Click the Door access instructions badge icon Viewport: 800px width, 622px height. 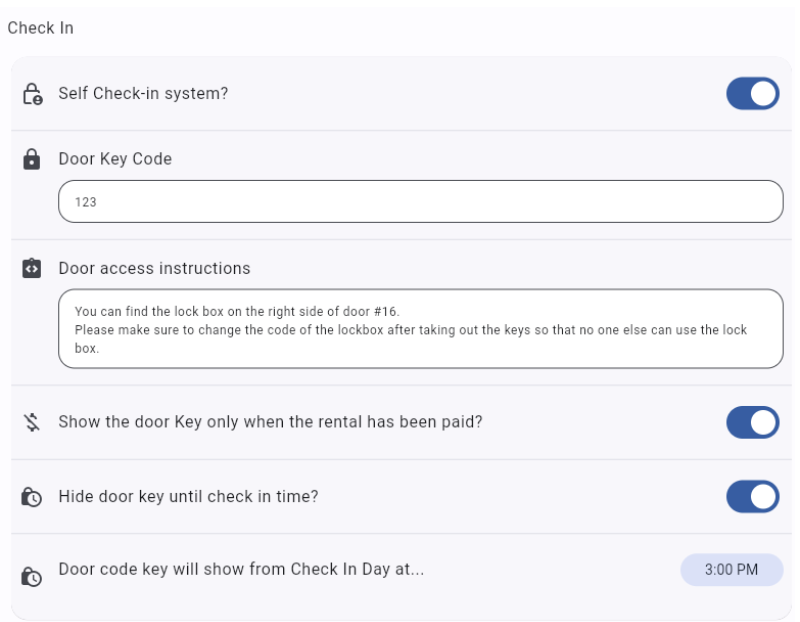pyautogui.click(x=32, y=268)
